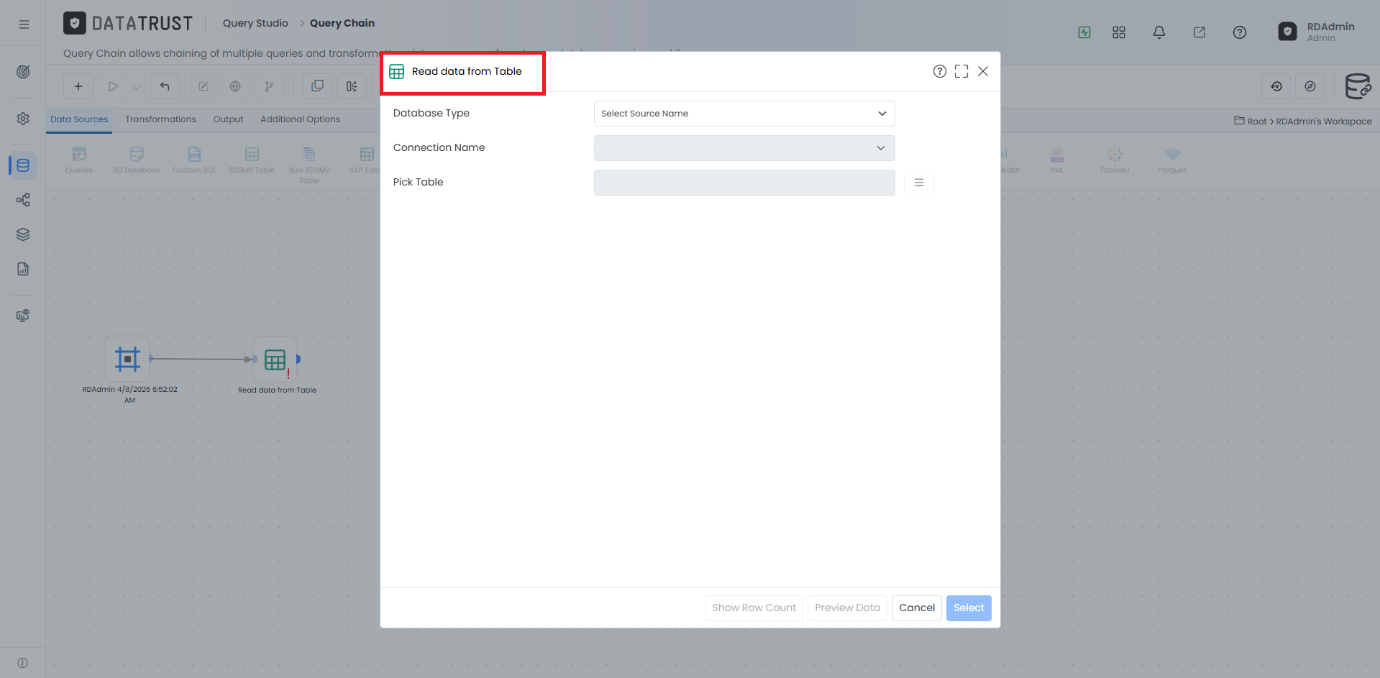Click the Preview Data button

(x=847, y=608)
